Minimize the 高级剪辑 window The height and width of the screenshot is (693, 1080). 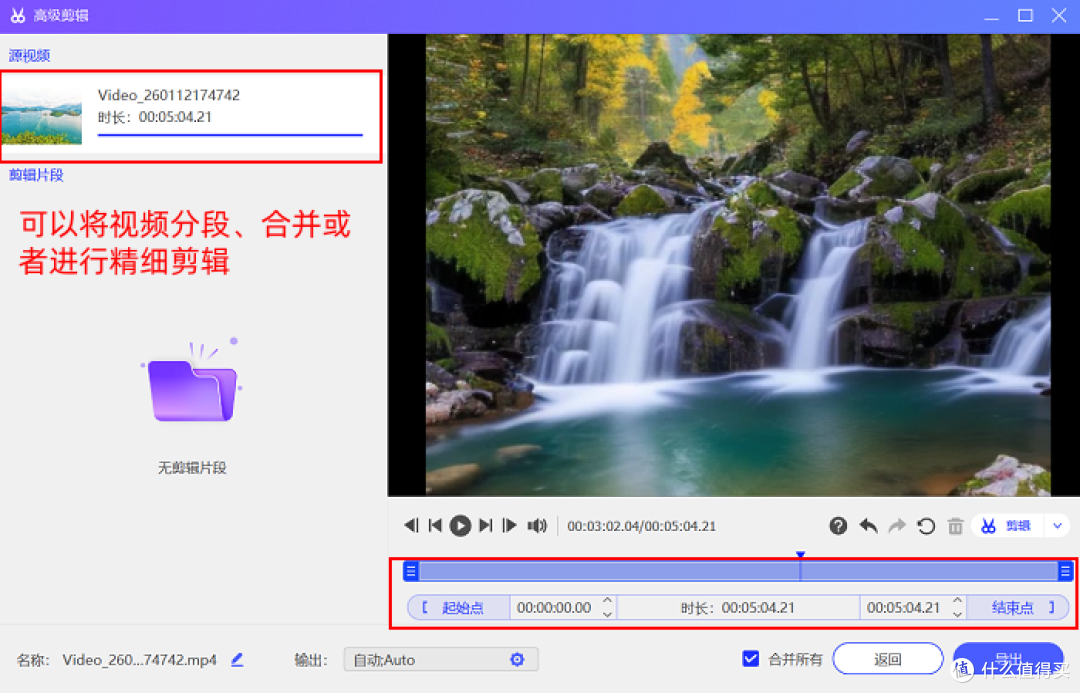[991, 16]
